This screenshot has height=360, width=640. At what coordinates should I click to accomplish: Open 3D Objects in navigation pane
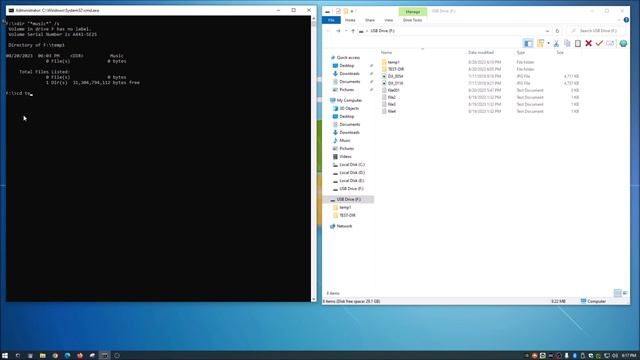coord(349,109)
